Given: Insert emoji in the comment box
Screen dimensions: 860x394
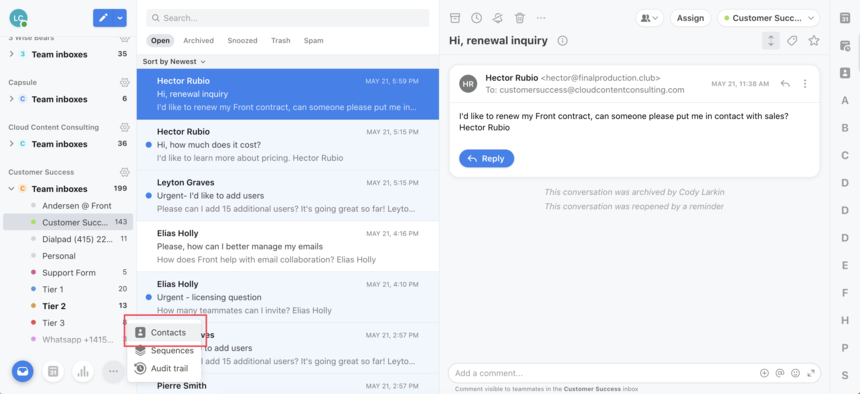Looking at the screenshot, I should point(795,373).
